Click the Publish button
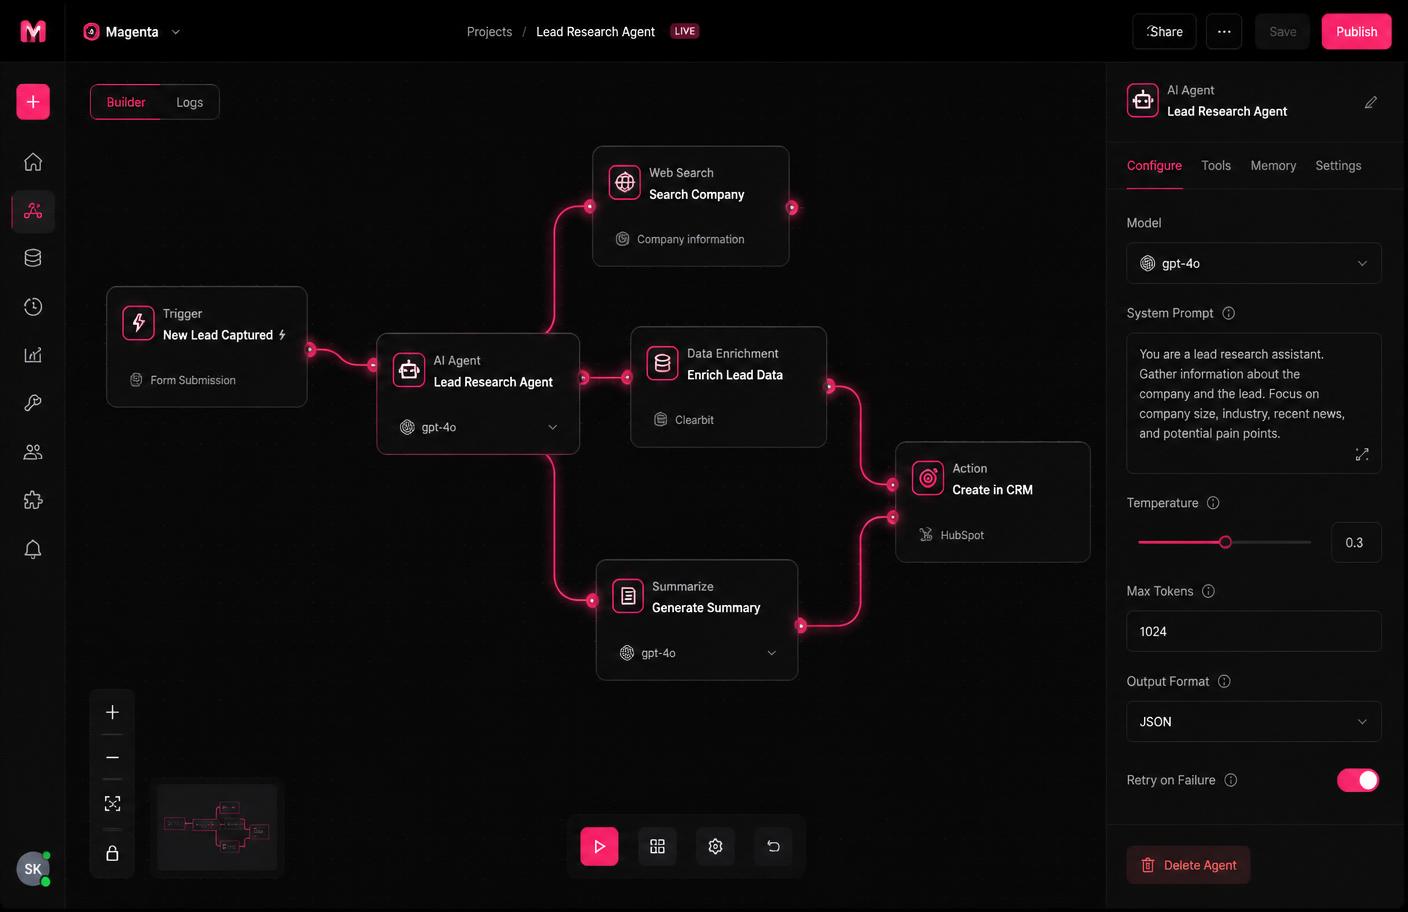 1357,32
